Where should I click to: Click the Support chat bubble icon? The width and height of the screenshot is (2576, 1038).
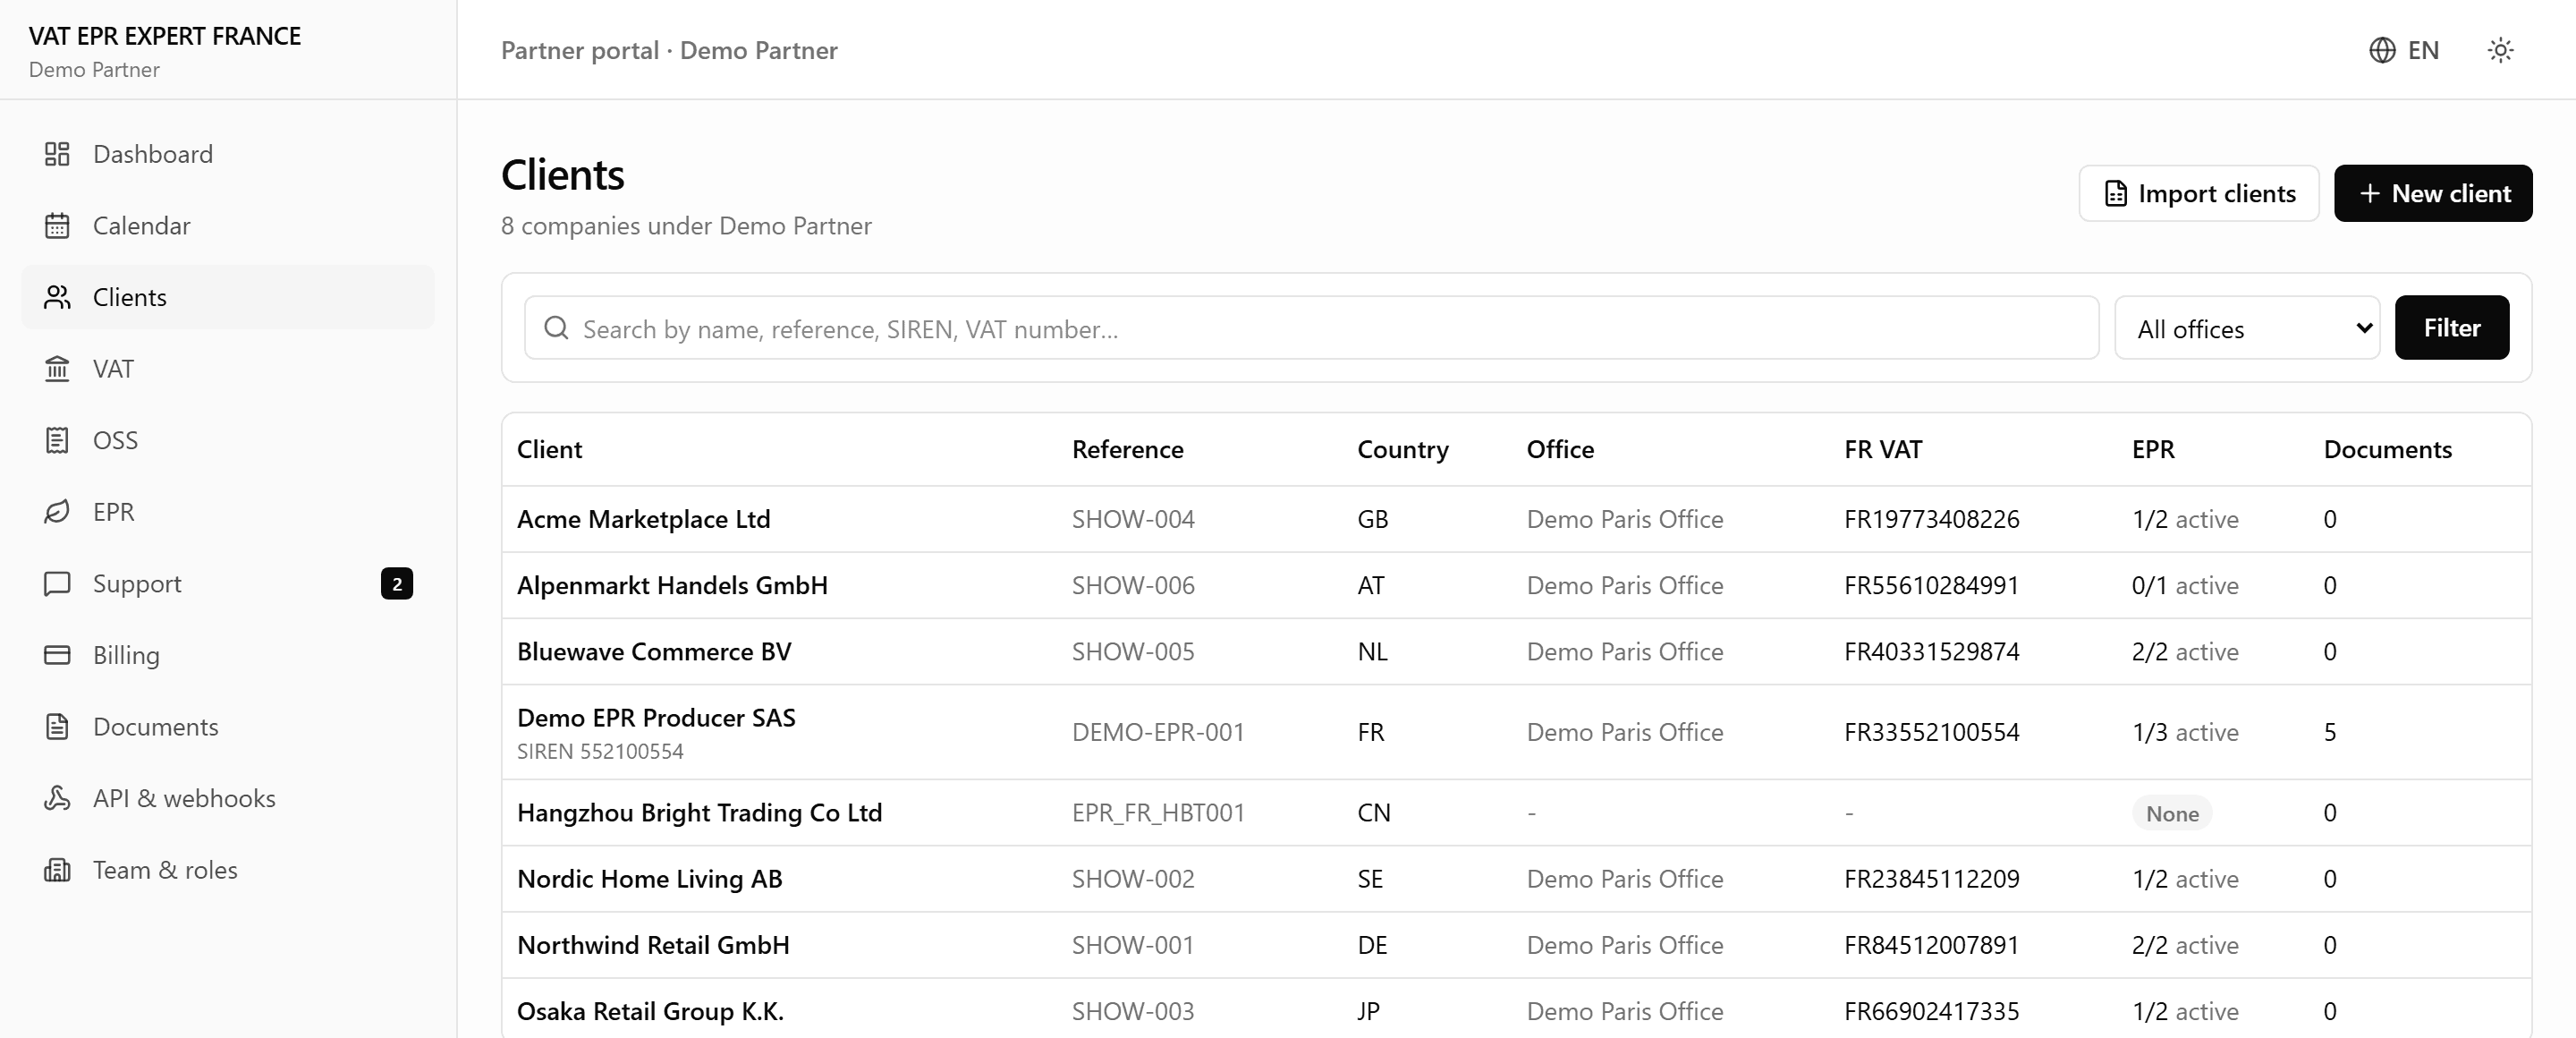coord(57,583)
